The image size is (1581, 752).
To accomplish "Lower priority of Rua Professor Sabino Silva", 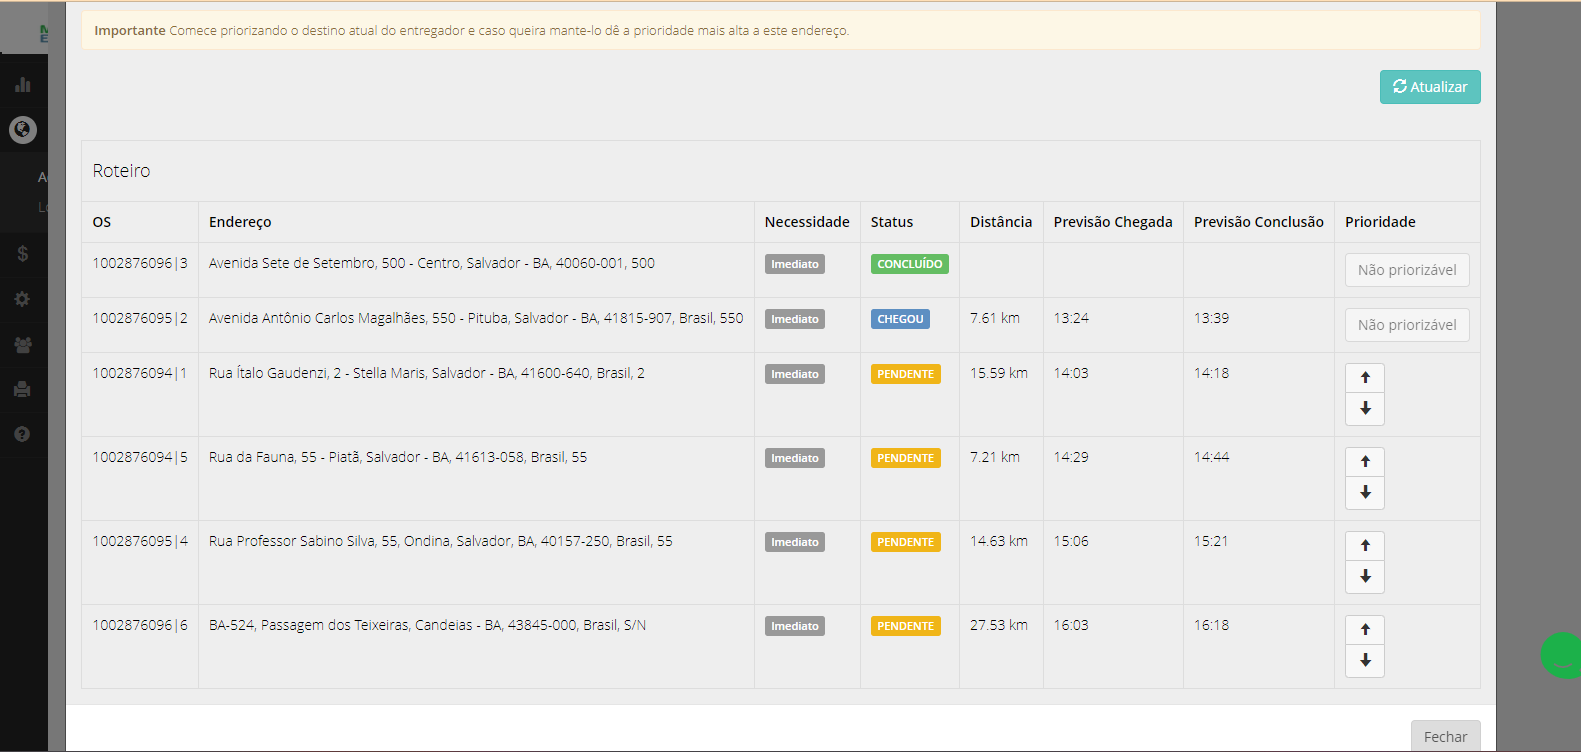I will click(1365, 577).
